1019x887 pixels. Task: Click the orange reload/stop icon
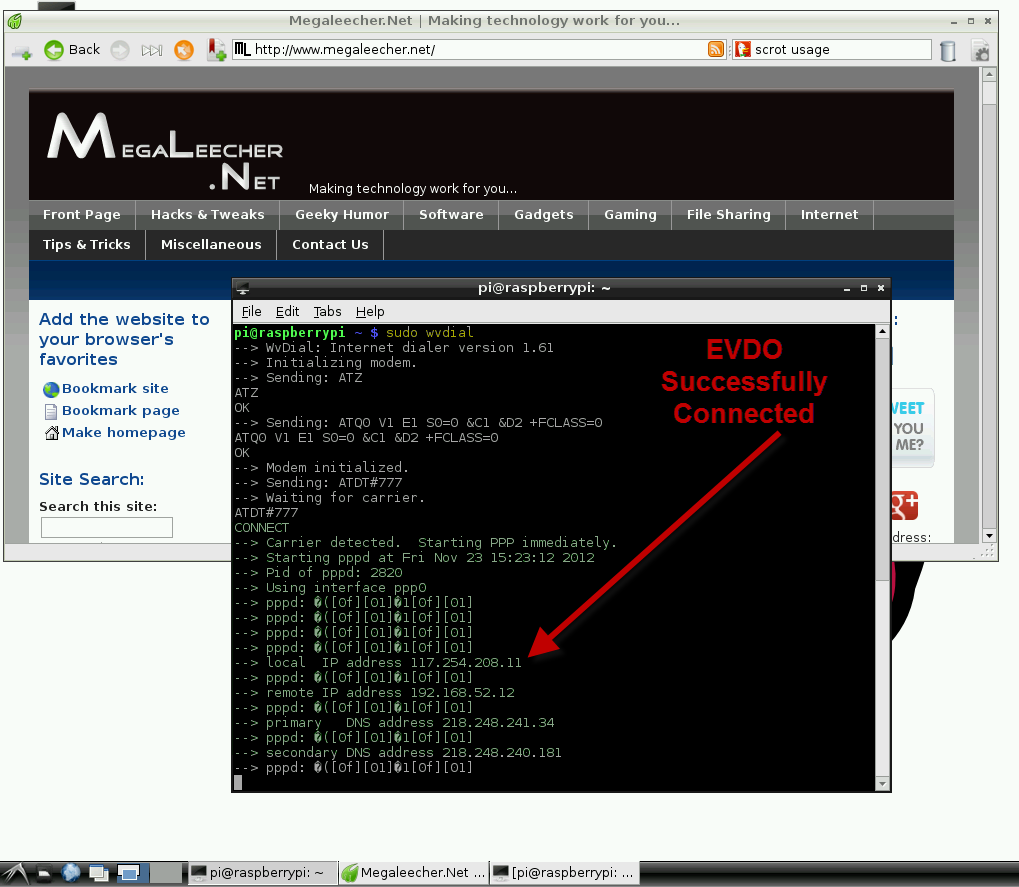pyautogui.click(x=184, y=50)
